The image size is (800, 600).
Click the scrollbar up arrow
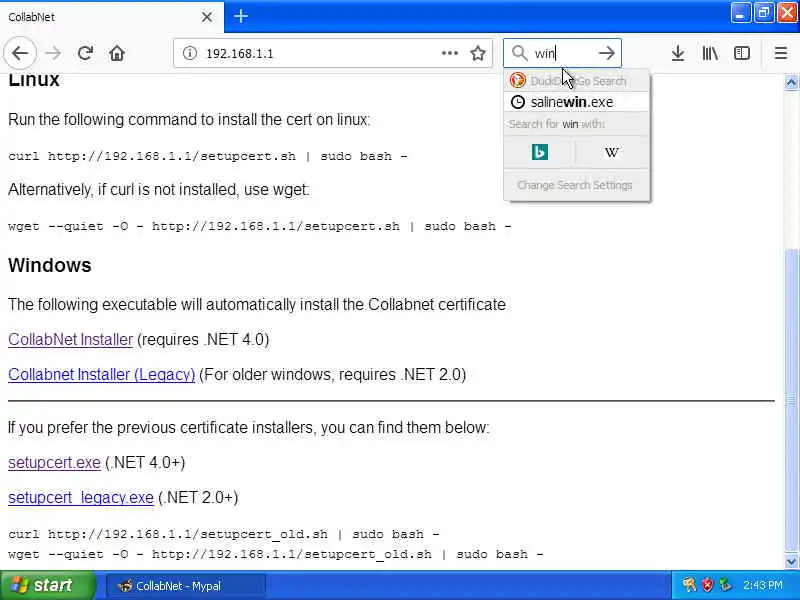791,83
